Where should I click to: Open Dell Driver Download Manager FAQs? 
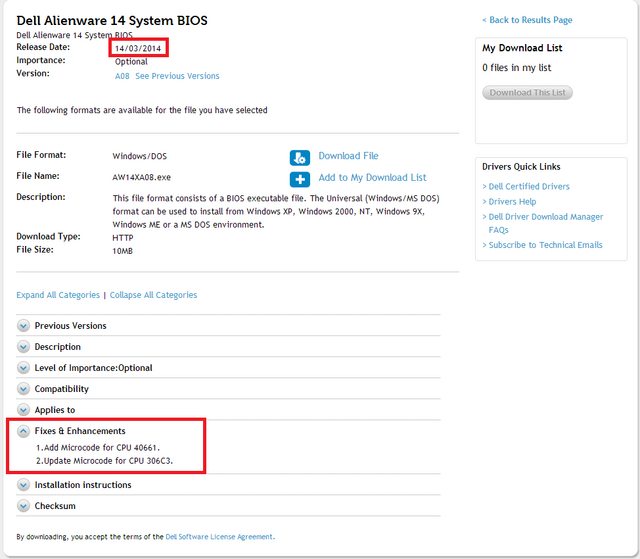coord(545,223)
